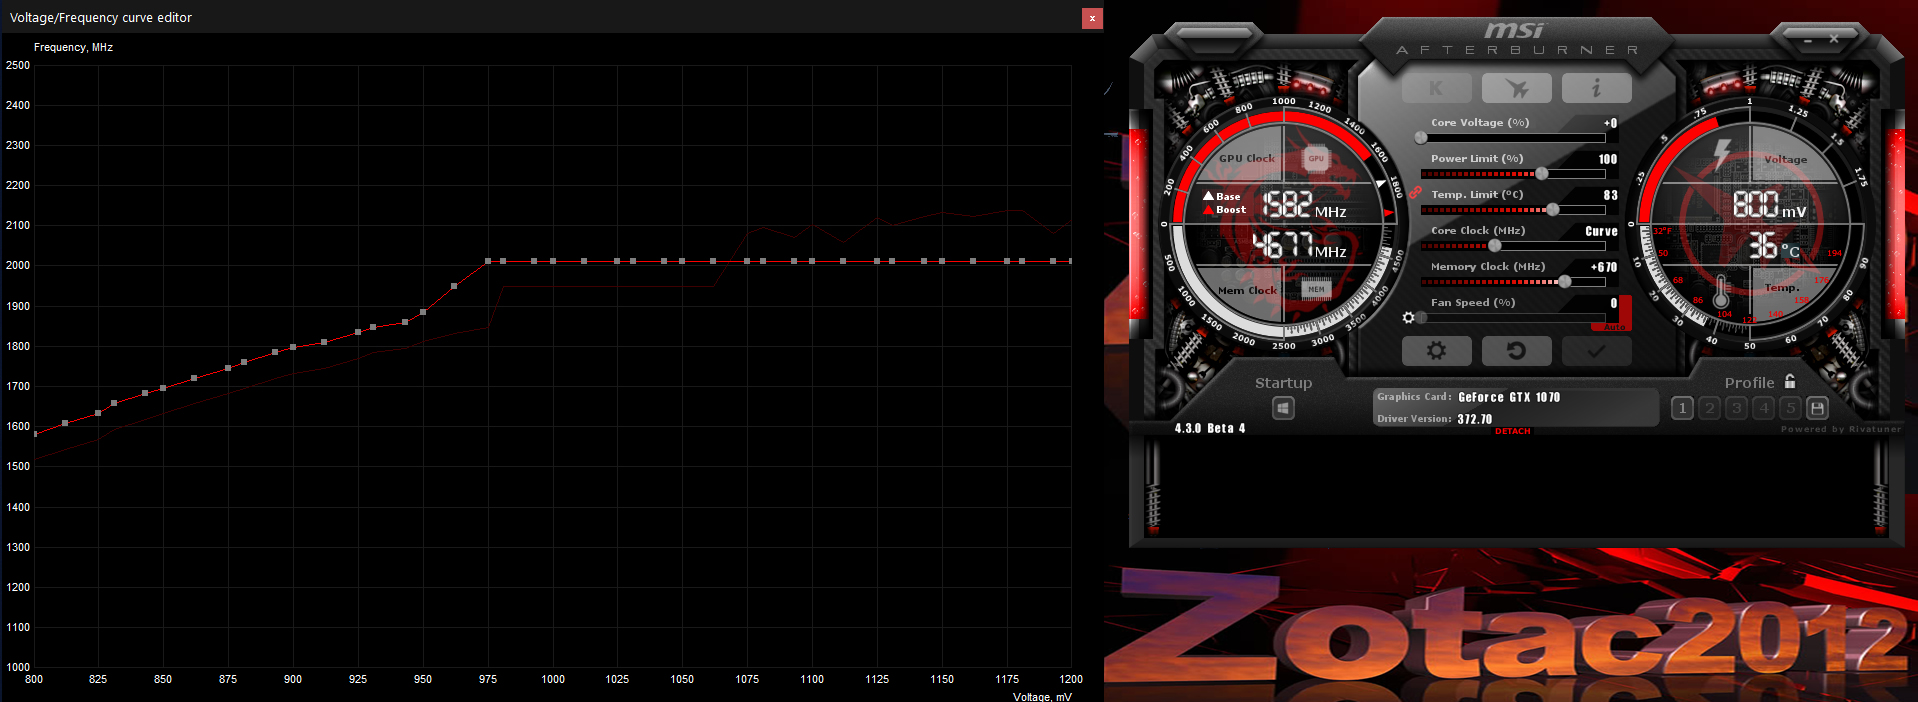Open Afterburner settings with the gear button
The image size is (1918, 702).
(x=1436, y=351)
